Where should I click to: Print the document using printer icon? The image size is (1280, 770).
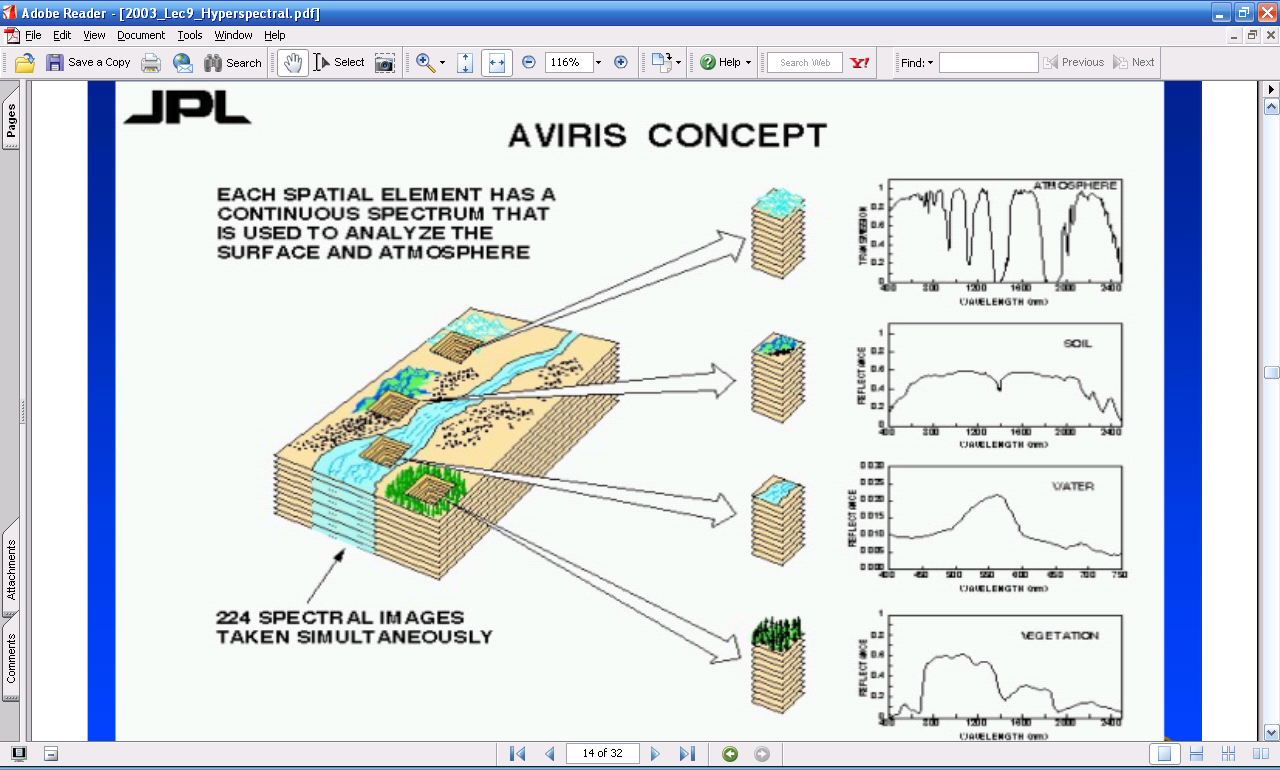pyautogui.click(x=151, y=62)
